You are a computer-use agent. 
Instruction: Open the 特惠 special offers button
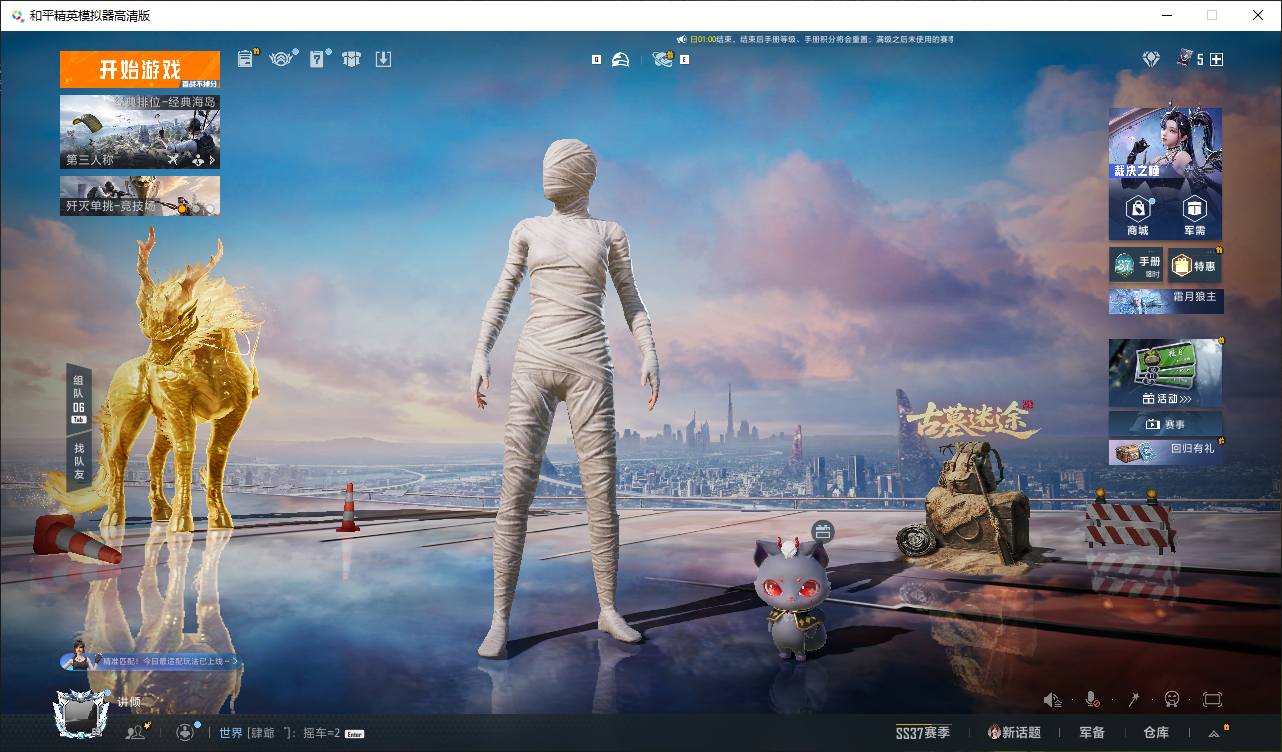(x=1195, y=265)
